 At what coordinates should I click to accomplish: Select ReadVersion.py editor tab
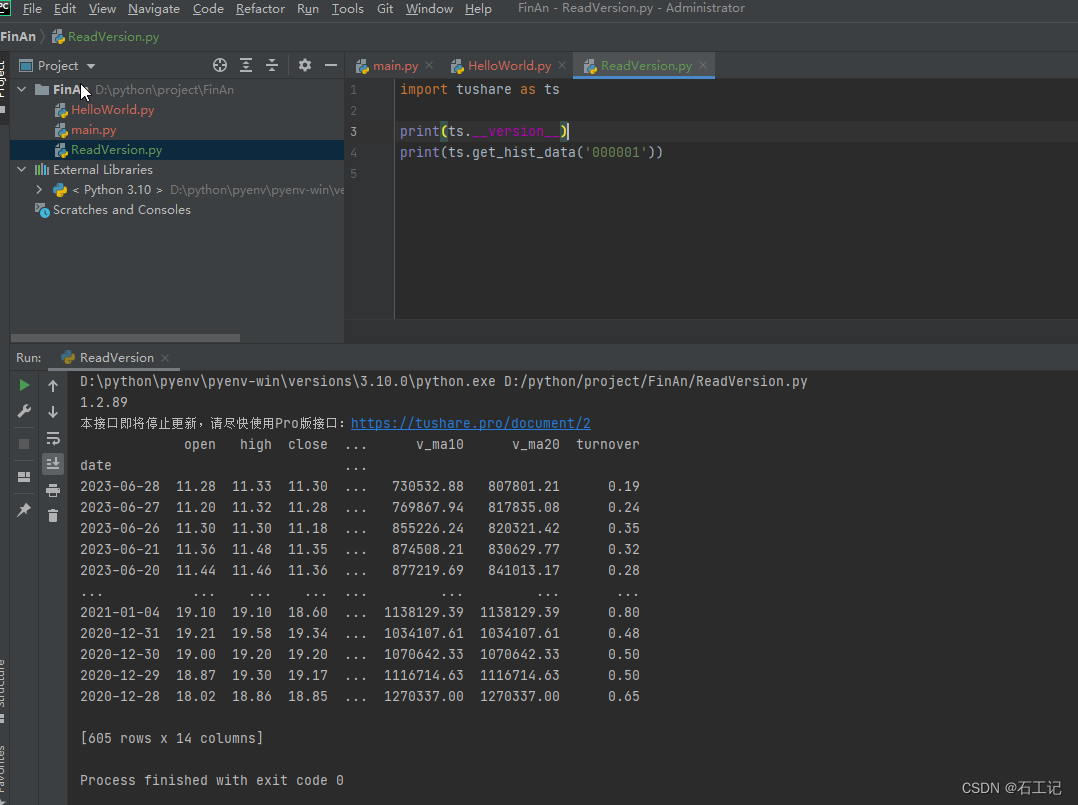pyautogui.click(x=646, y=66)
